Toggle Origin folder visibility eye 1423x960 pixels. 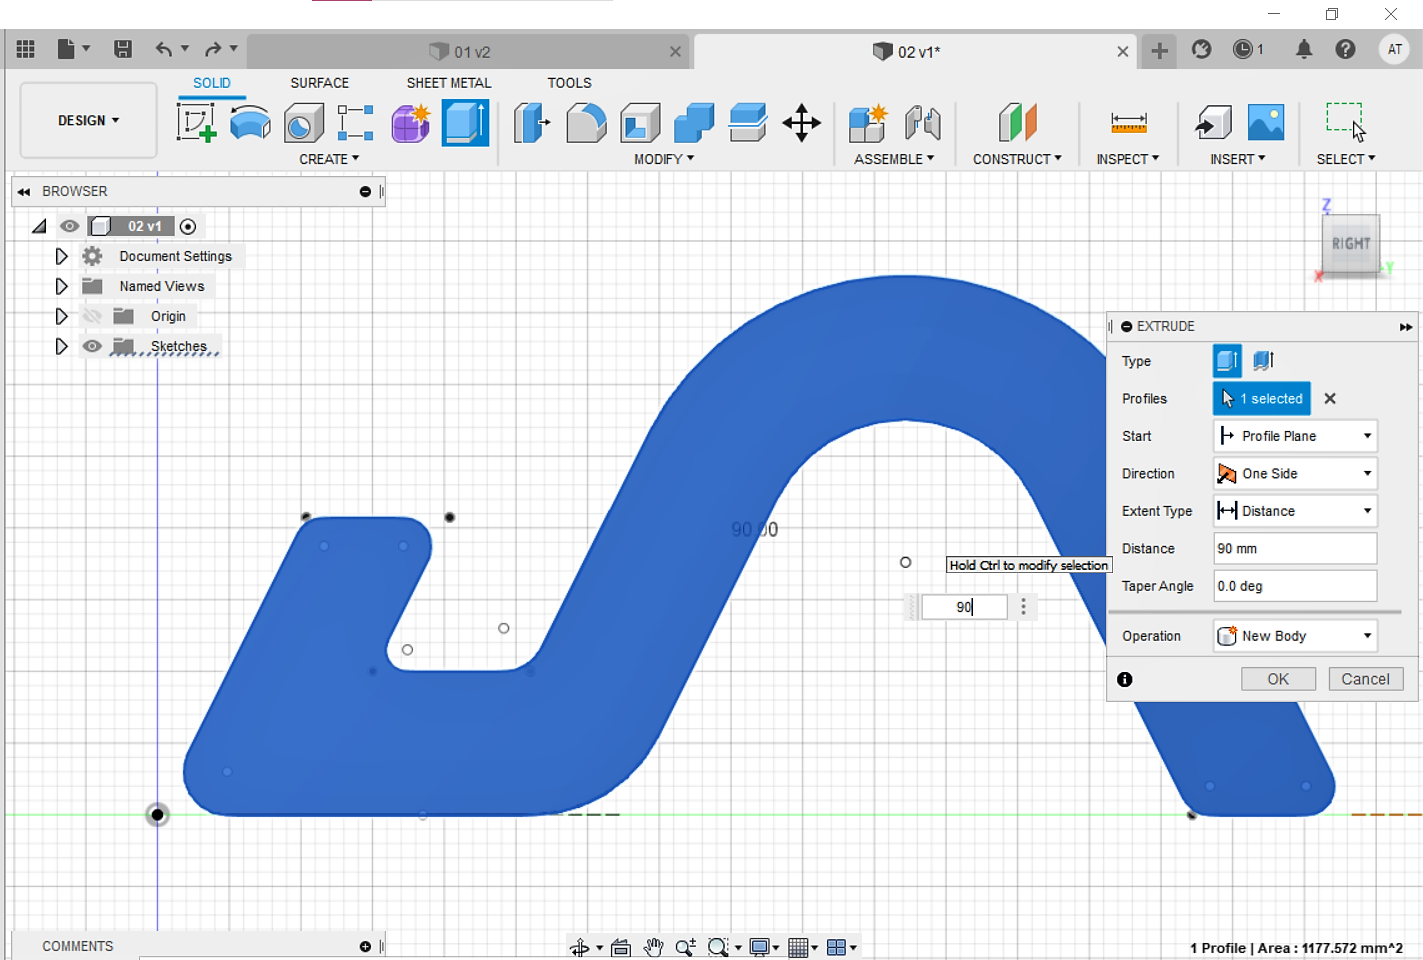coord(92,316)
